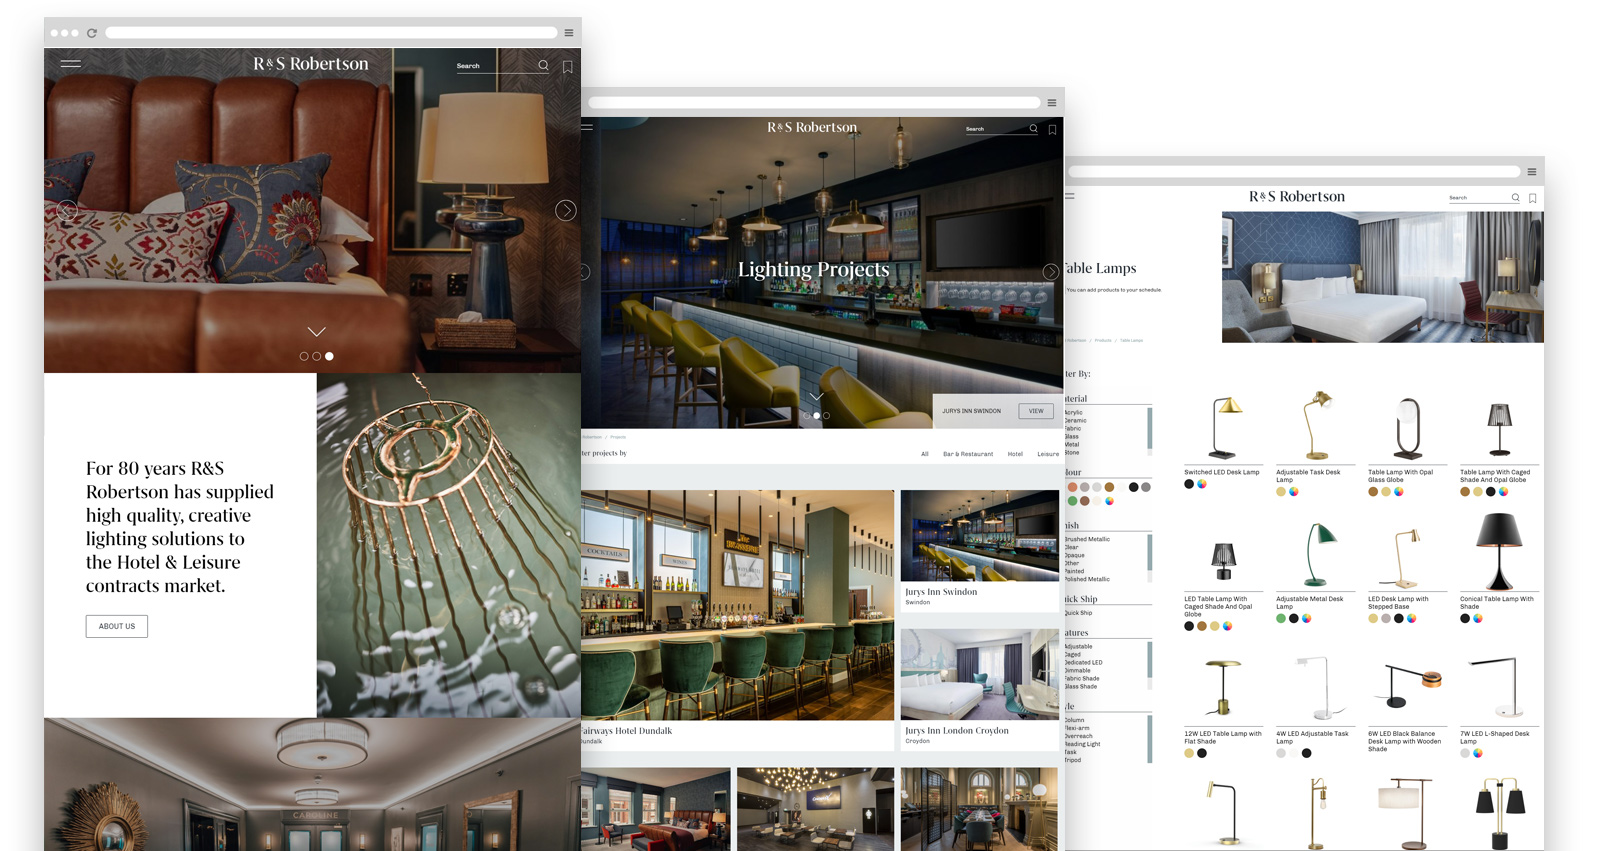Image resolution: width=1600 pixels, height=851 pixels.
Task: Click search magnifier in Table Lamps window
Action: (1515, 198)
